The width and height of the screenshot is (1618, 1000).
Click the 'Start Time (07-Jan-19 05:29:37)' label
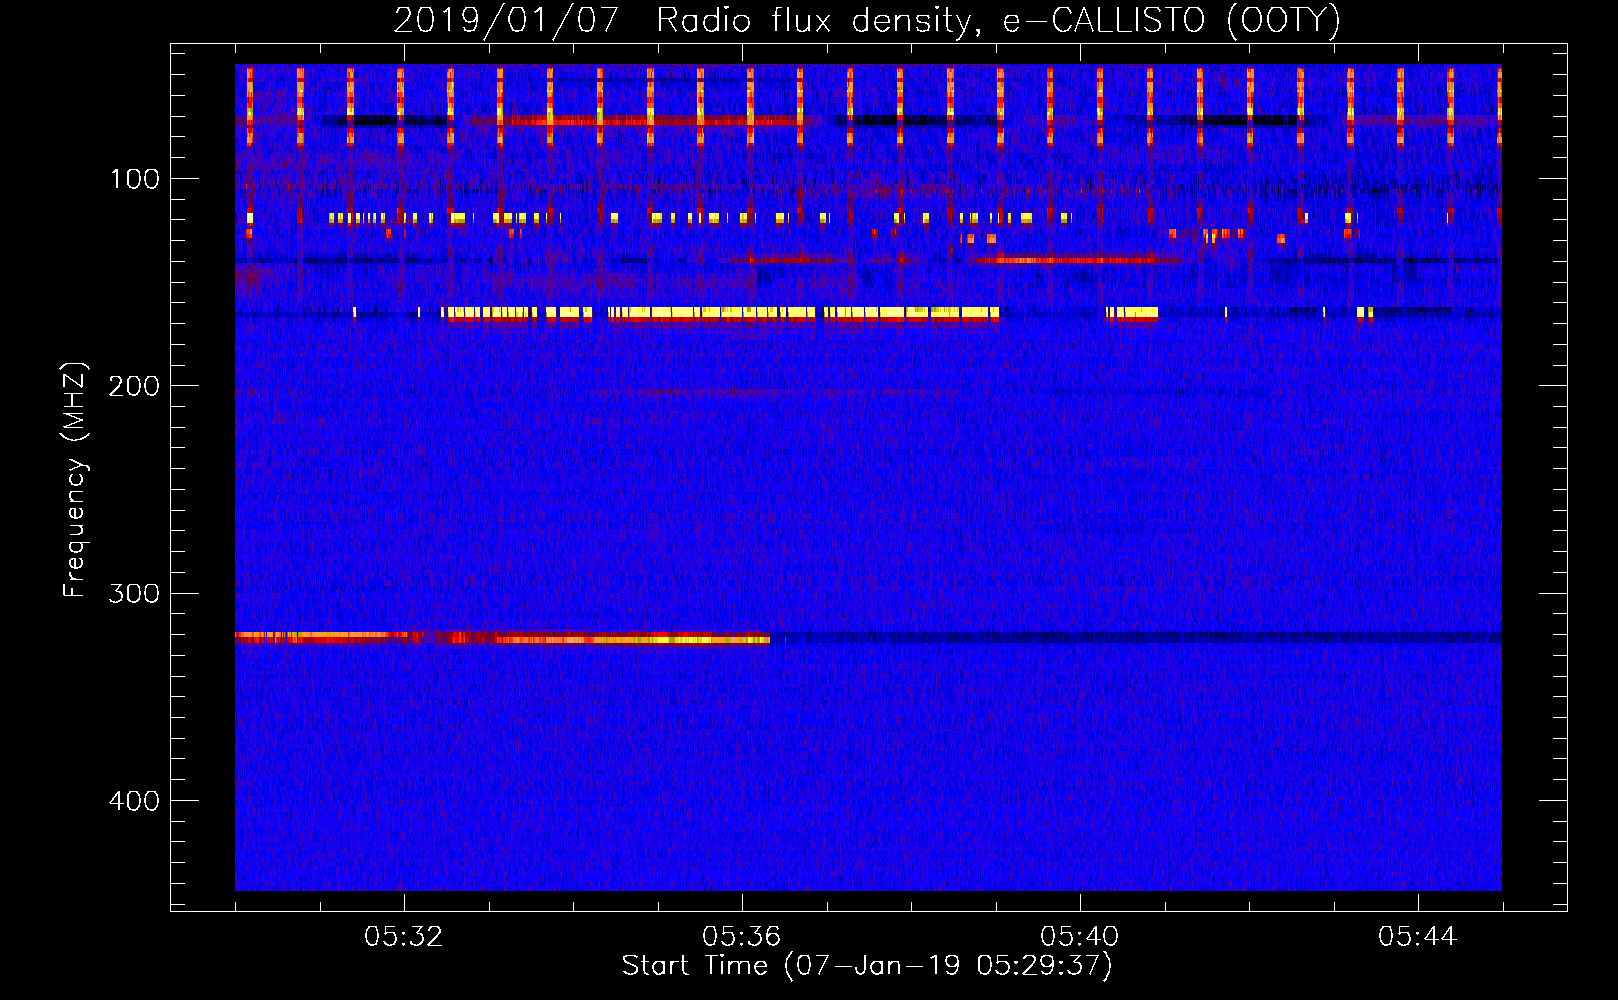[x=867, y=966]
